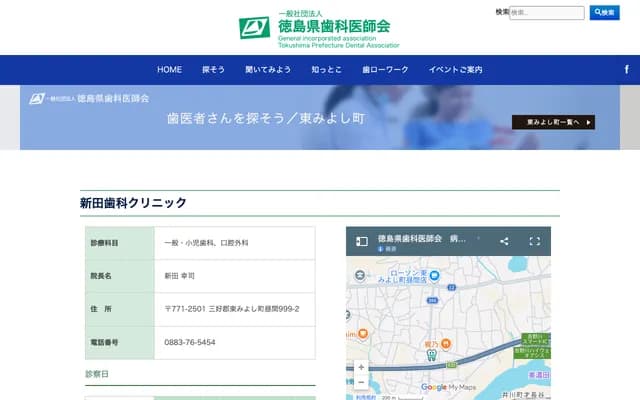Zoom out the map with minus button

(x=361, y=382)
